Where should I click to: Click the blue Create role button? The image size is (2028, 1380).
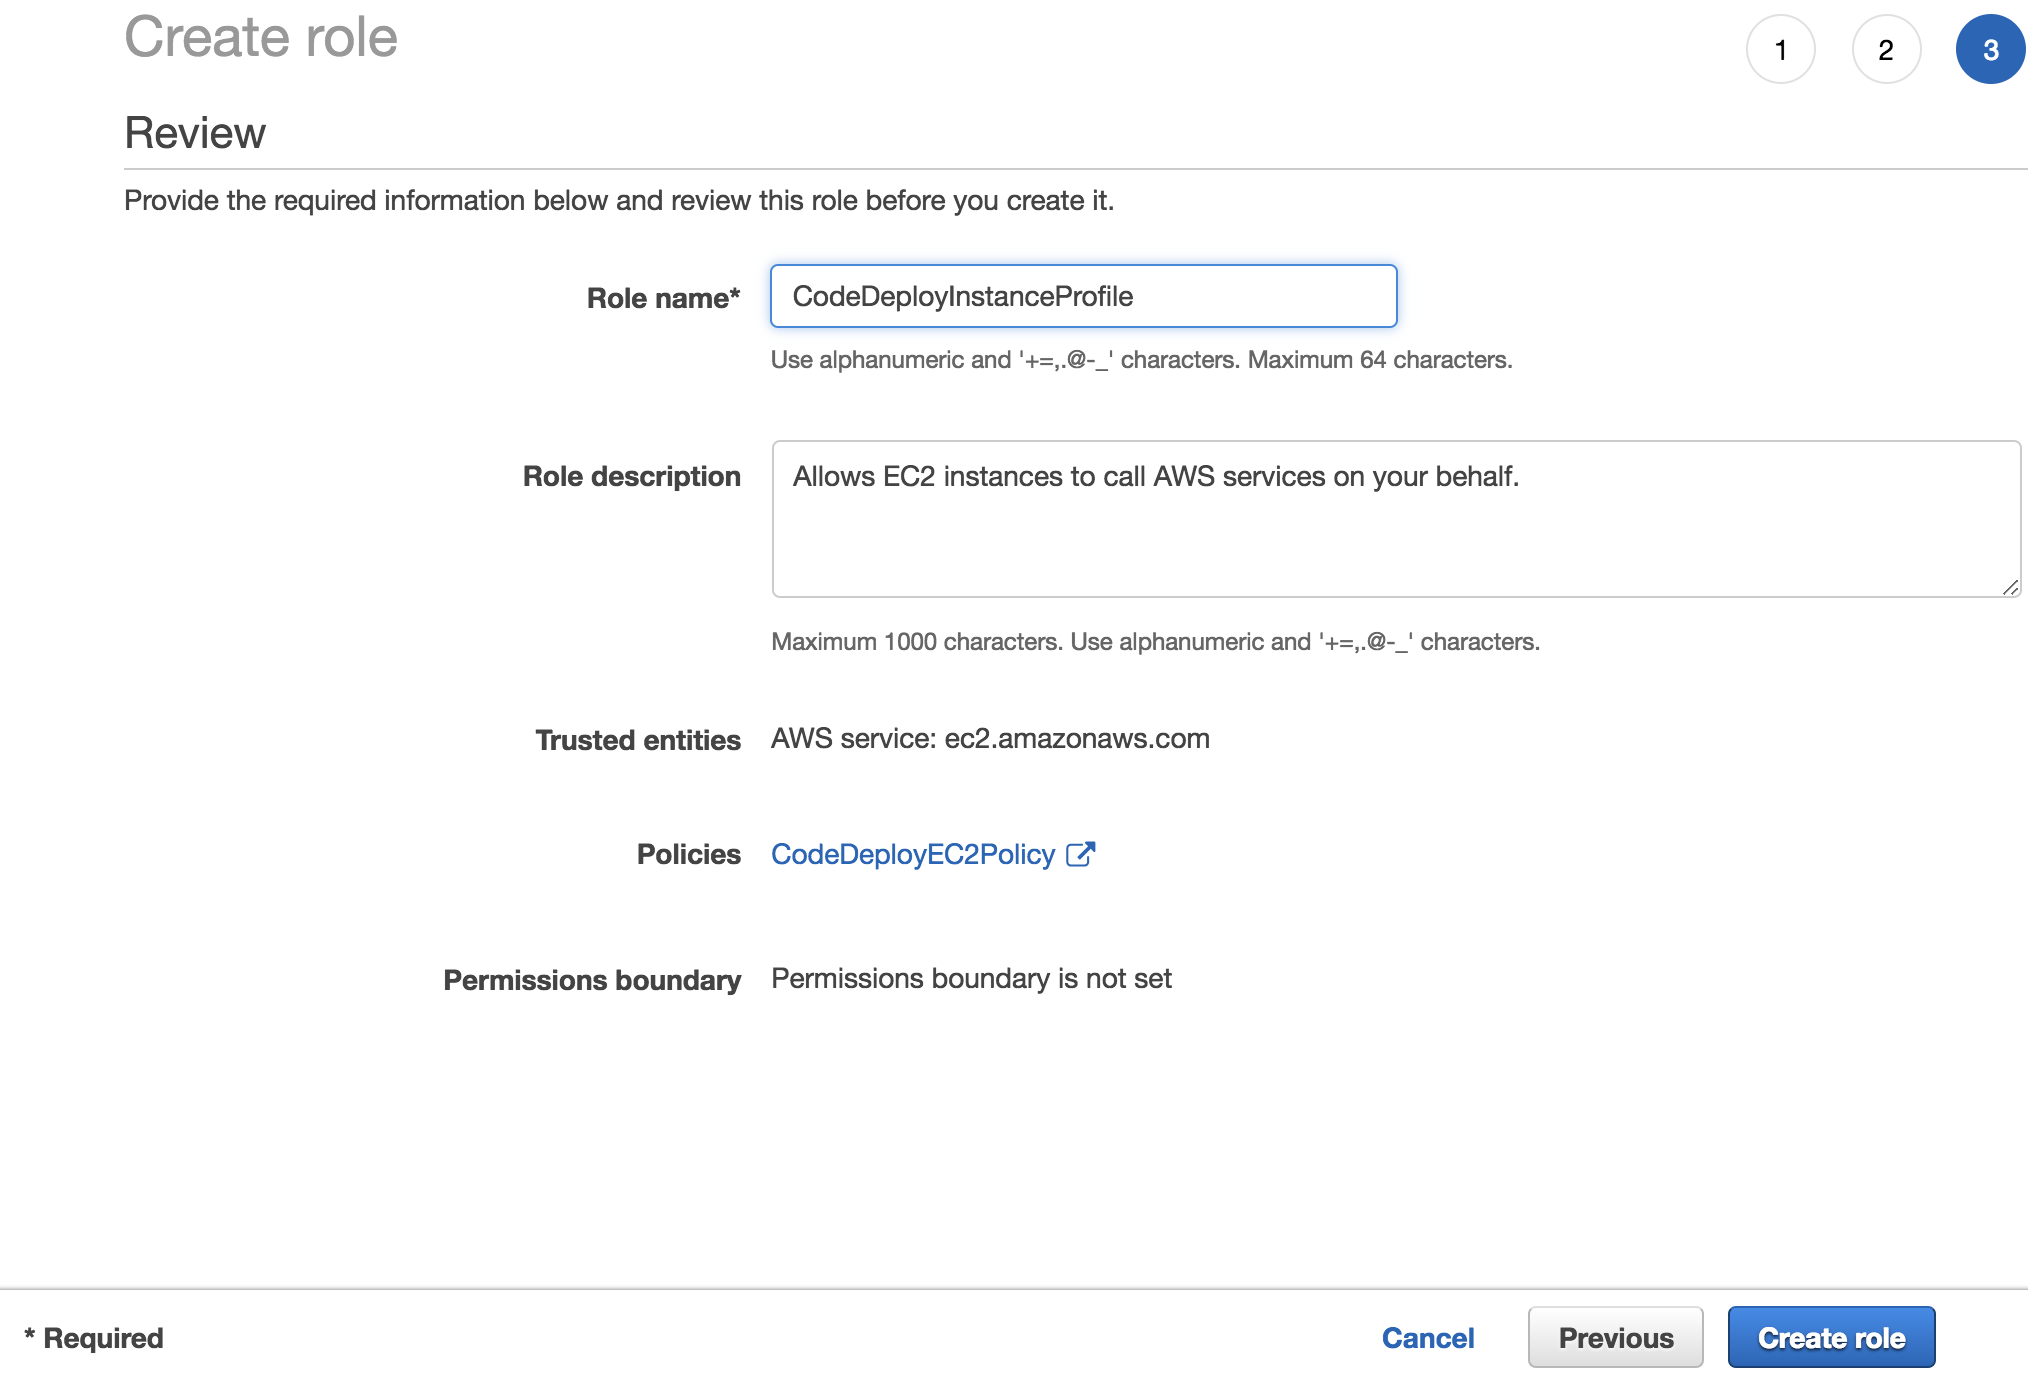point(1831,1338)
